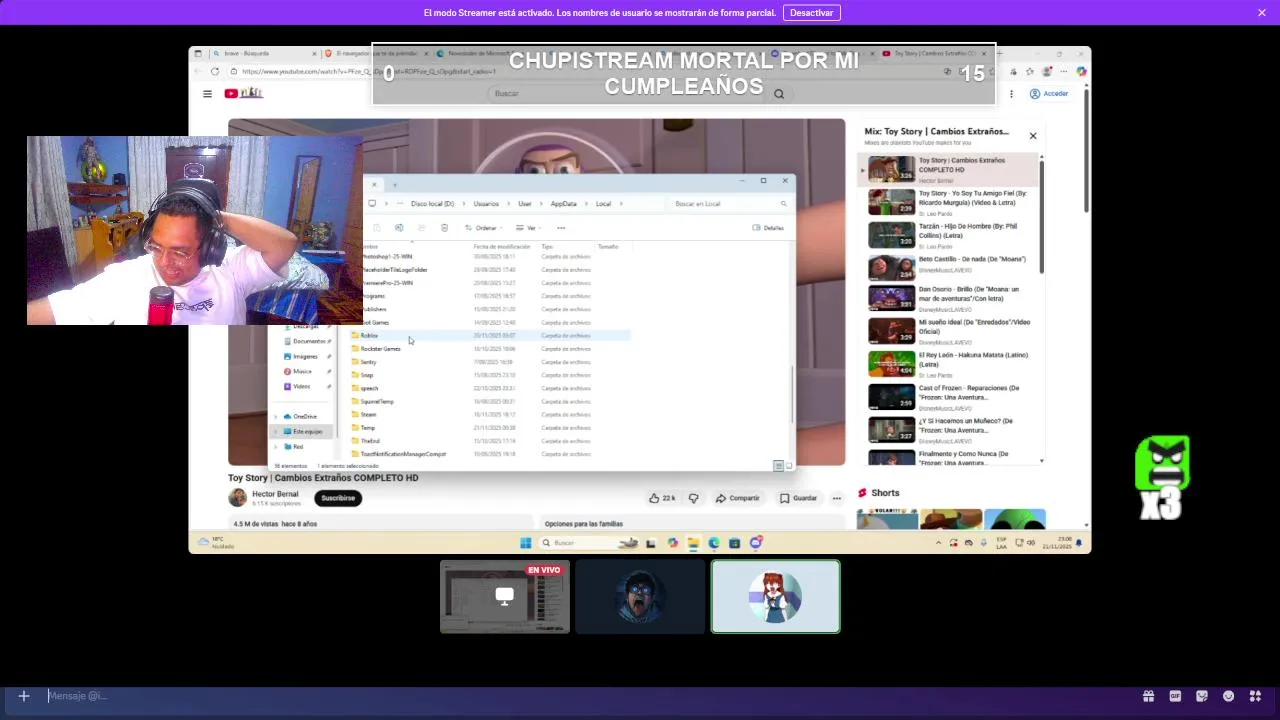Click the 'Fecha de modificación' column header
The image size is (1280, 720).
502,246
